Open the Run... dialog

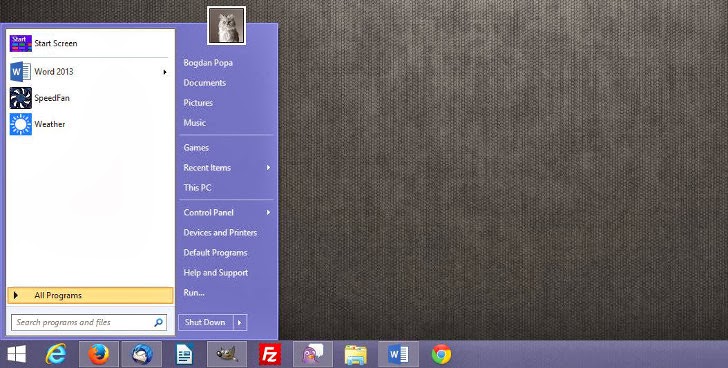pos(194,293)
